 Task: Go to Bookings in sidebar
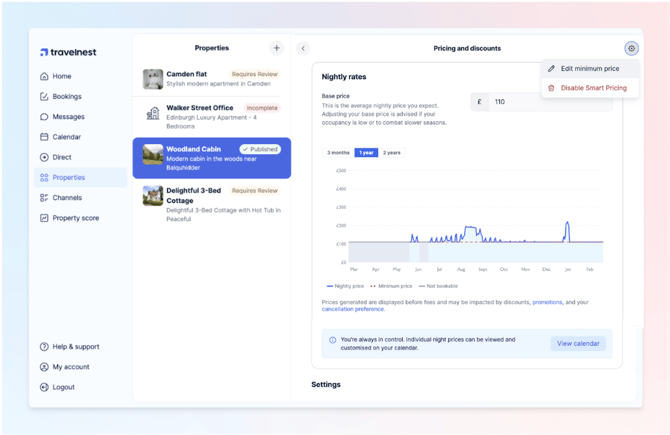[x=80, y=97]
